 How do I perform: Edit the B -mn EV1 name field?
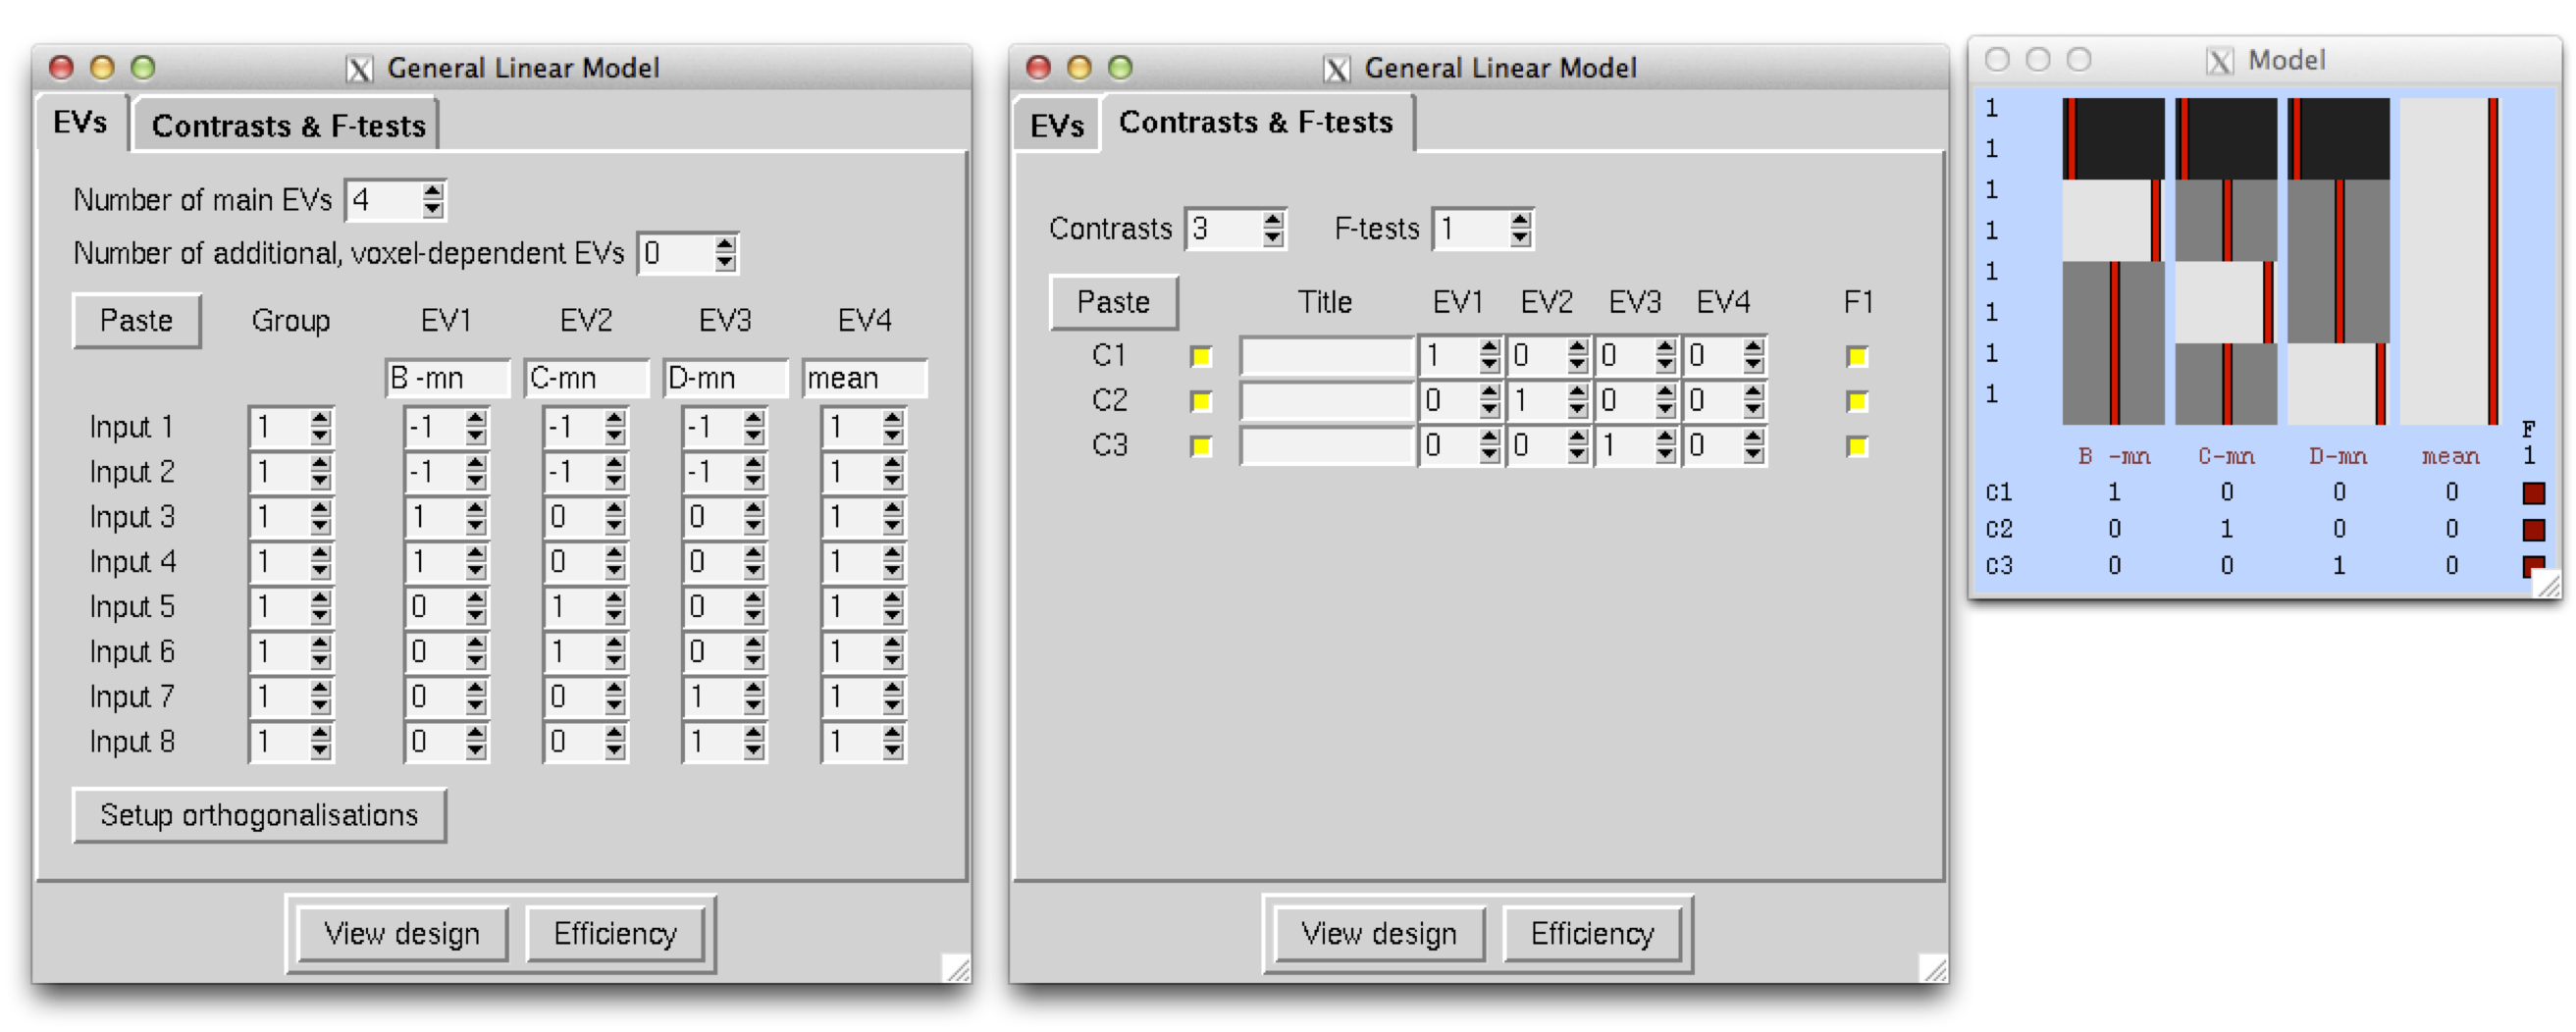pyautogui.click(x=447, y=378)
